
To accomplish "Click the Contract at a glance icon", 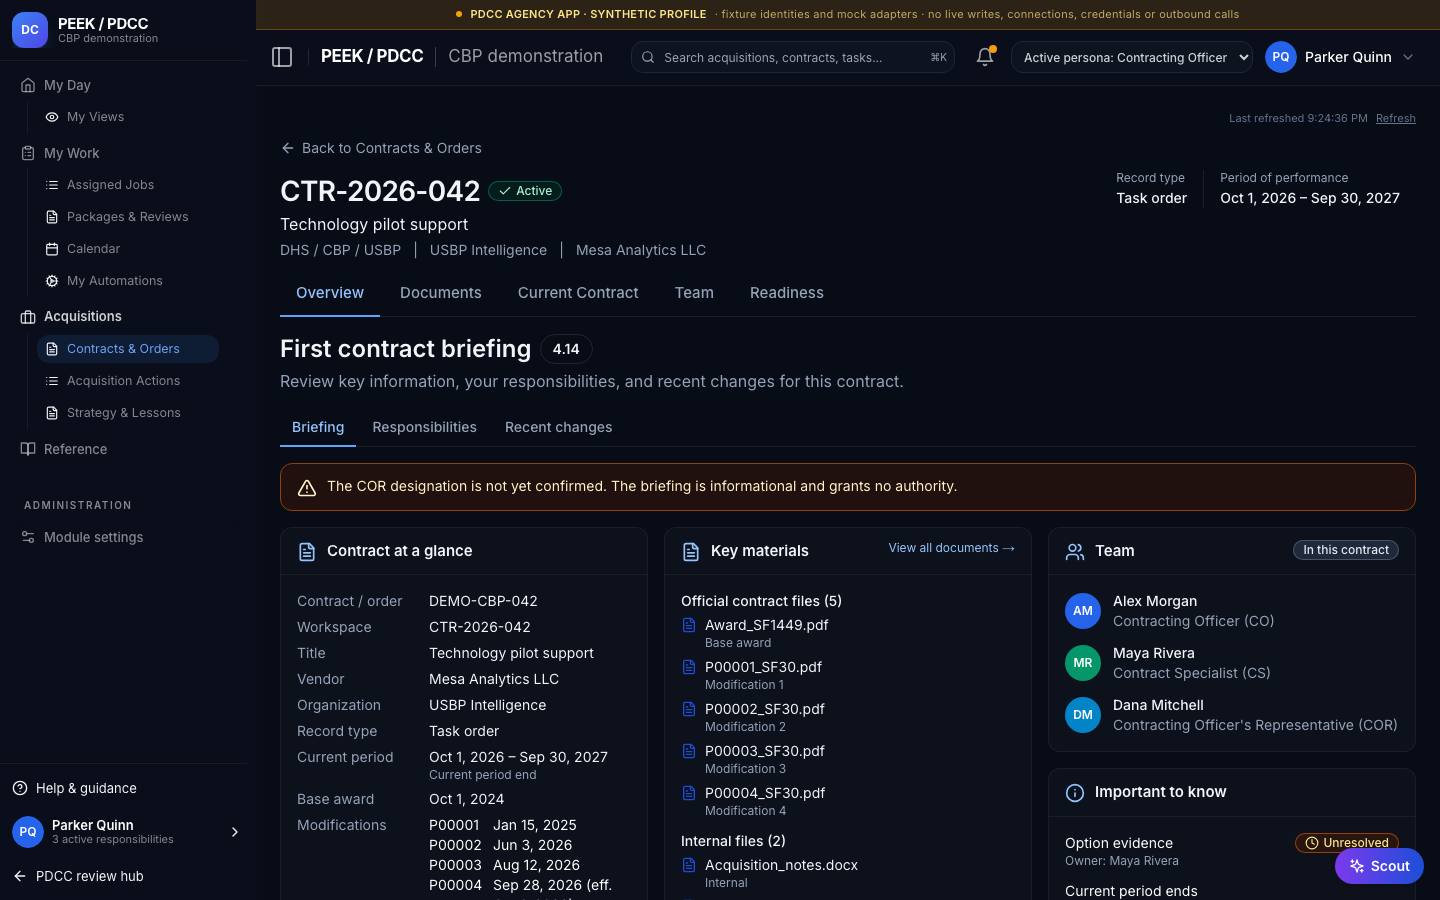I will point(307,552).
